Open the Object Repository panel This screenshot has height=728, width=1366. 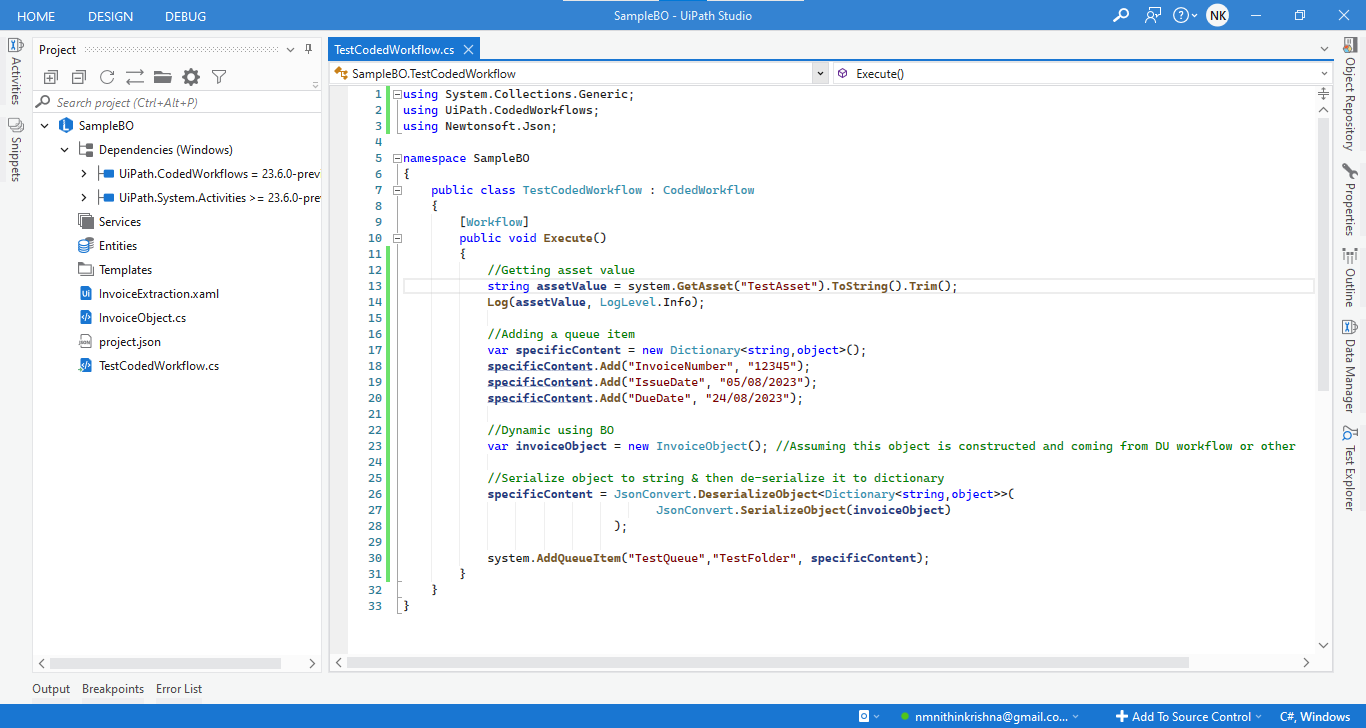(x=1349, y=93)
